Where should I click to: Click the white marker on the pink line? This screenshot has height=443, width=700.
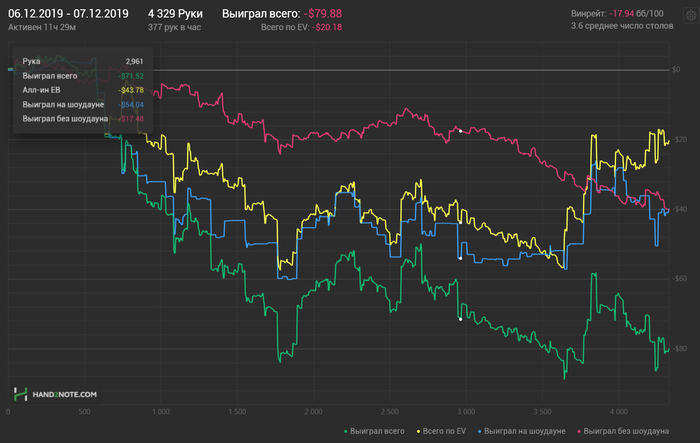(459, 130)
